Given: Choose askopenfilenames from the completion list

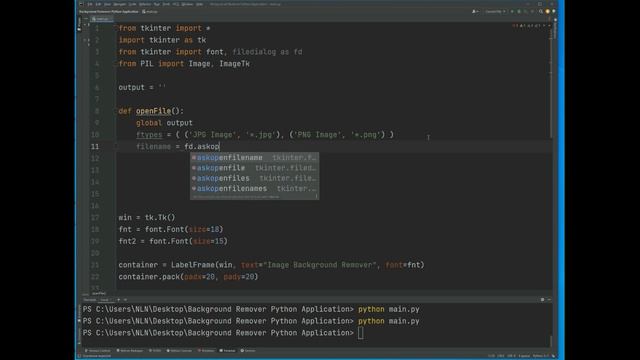Looking at the screenshot, I should pyautogui.click(x=255, y=189).
